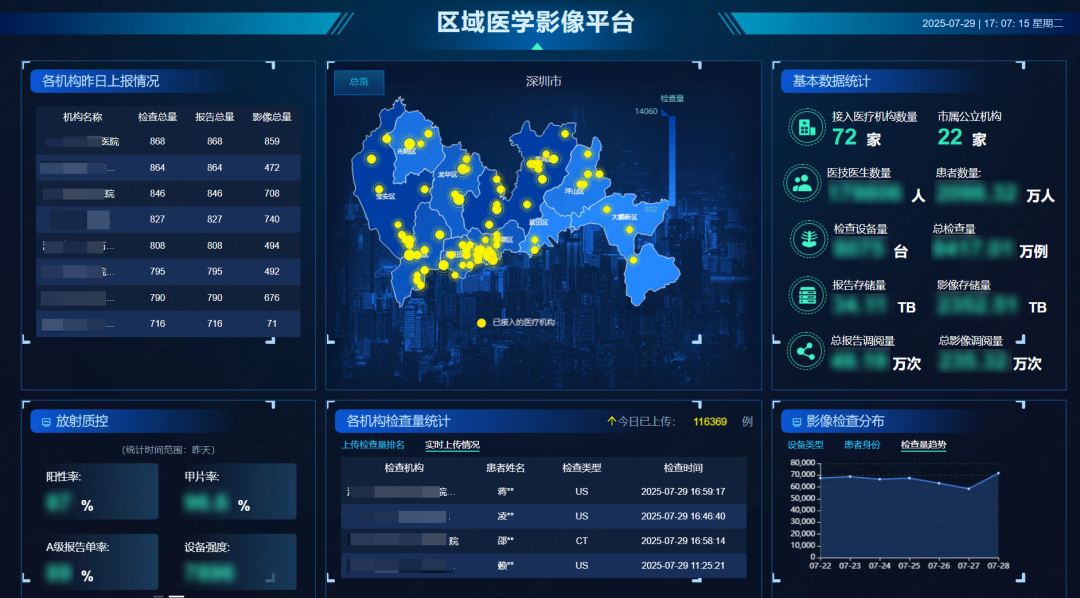Click the upload arrow icon beside 今日已上传
This screenshot has width=1080, height=598.
(611, 422)
